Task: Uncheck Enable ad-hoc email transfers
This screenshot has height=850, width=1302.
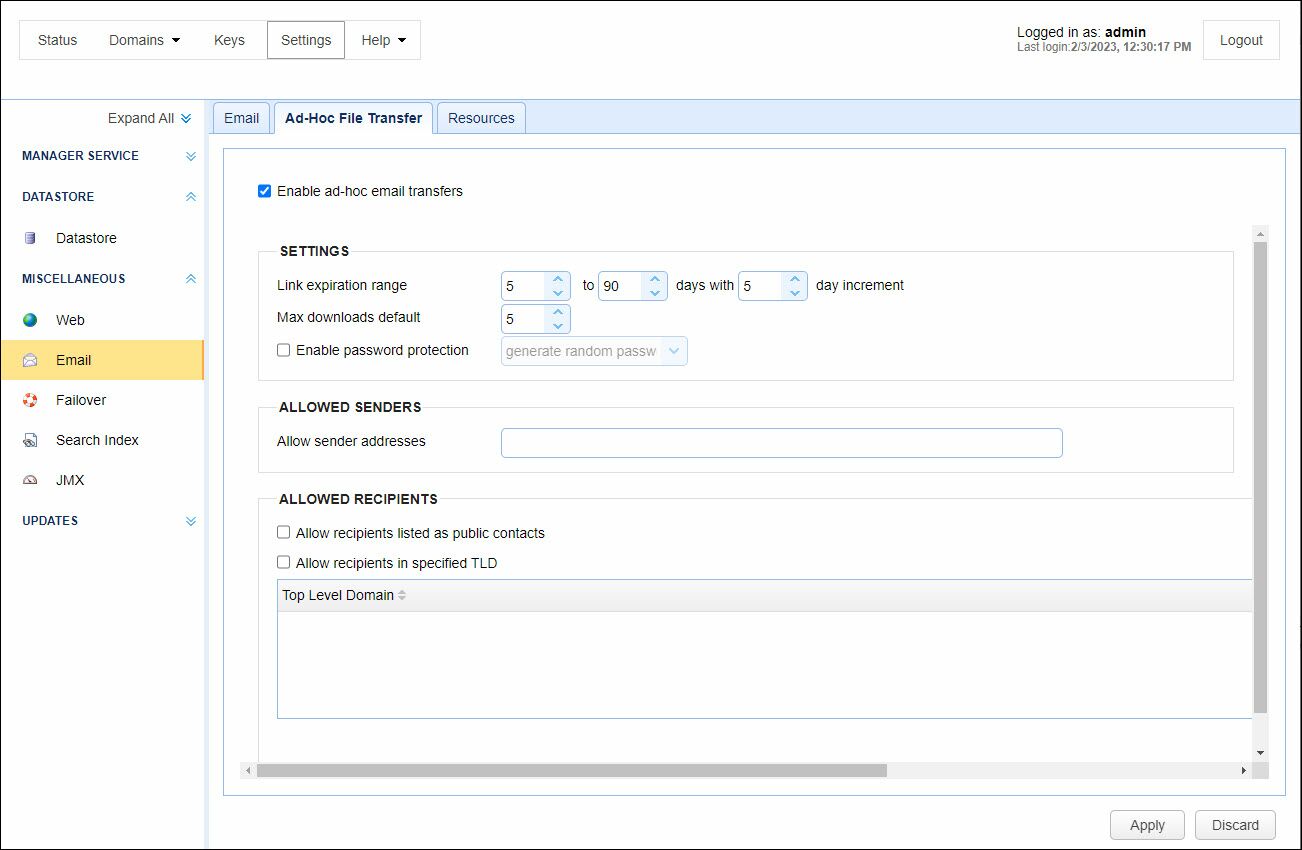Action: click(x=265, y=191)
